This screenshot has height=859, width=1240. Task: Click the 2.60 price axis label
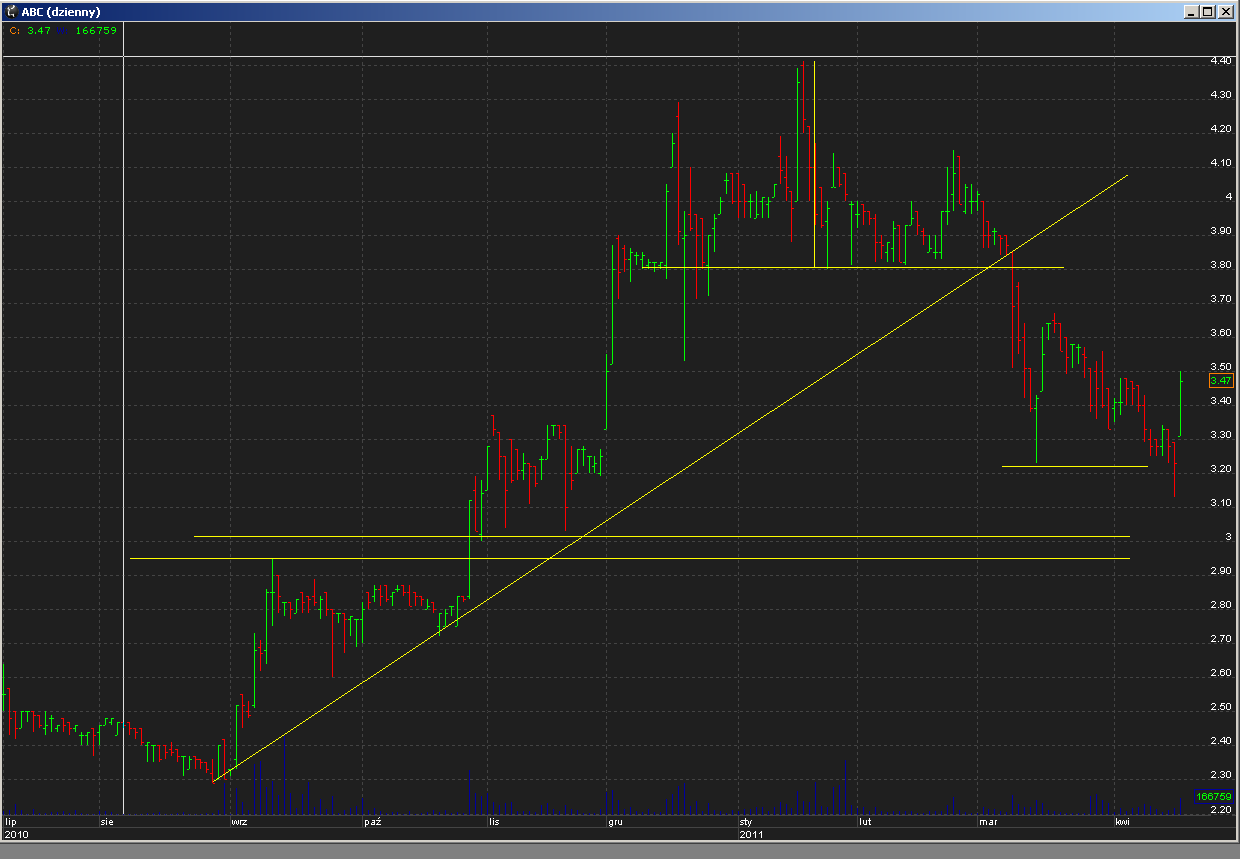1220,673
